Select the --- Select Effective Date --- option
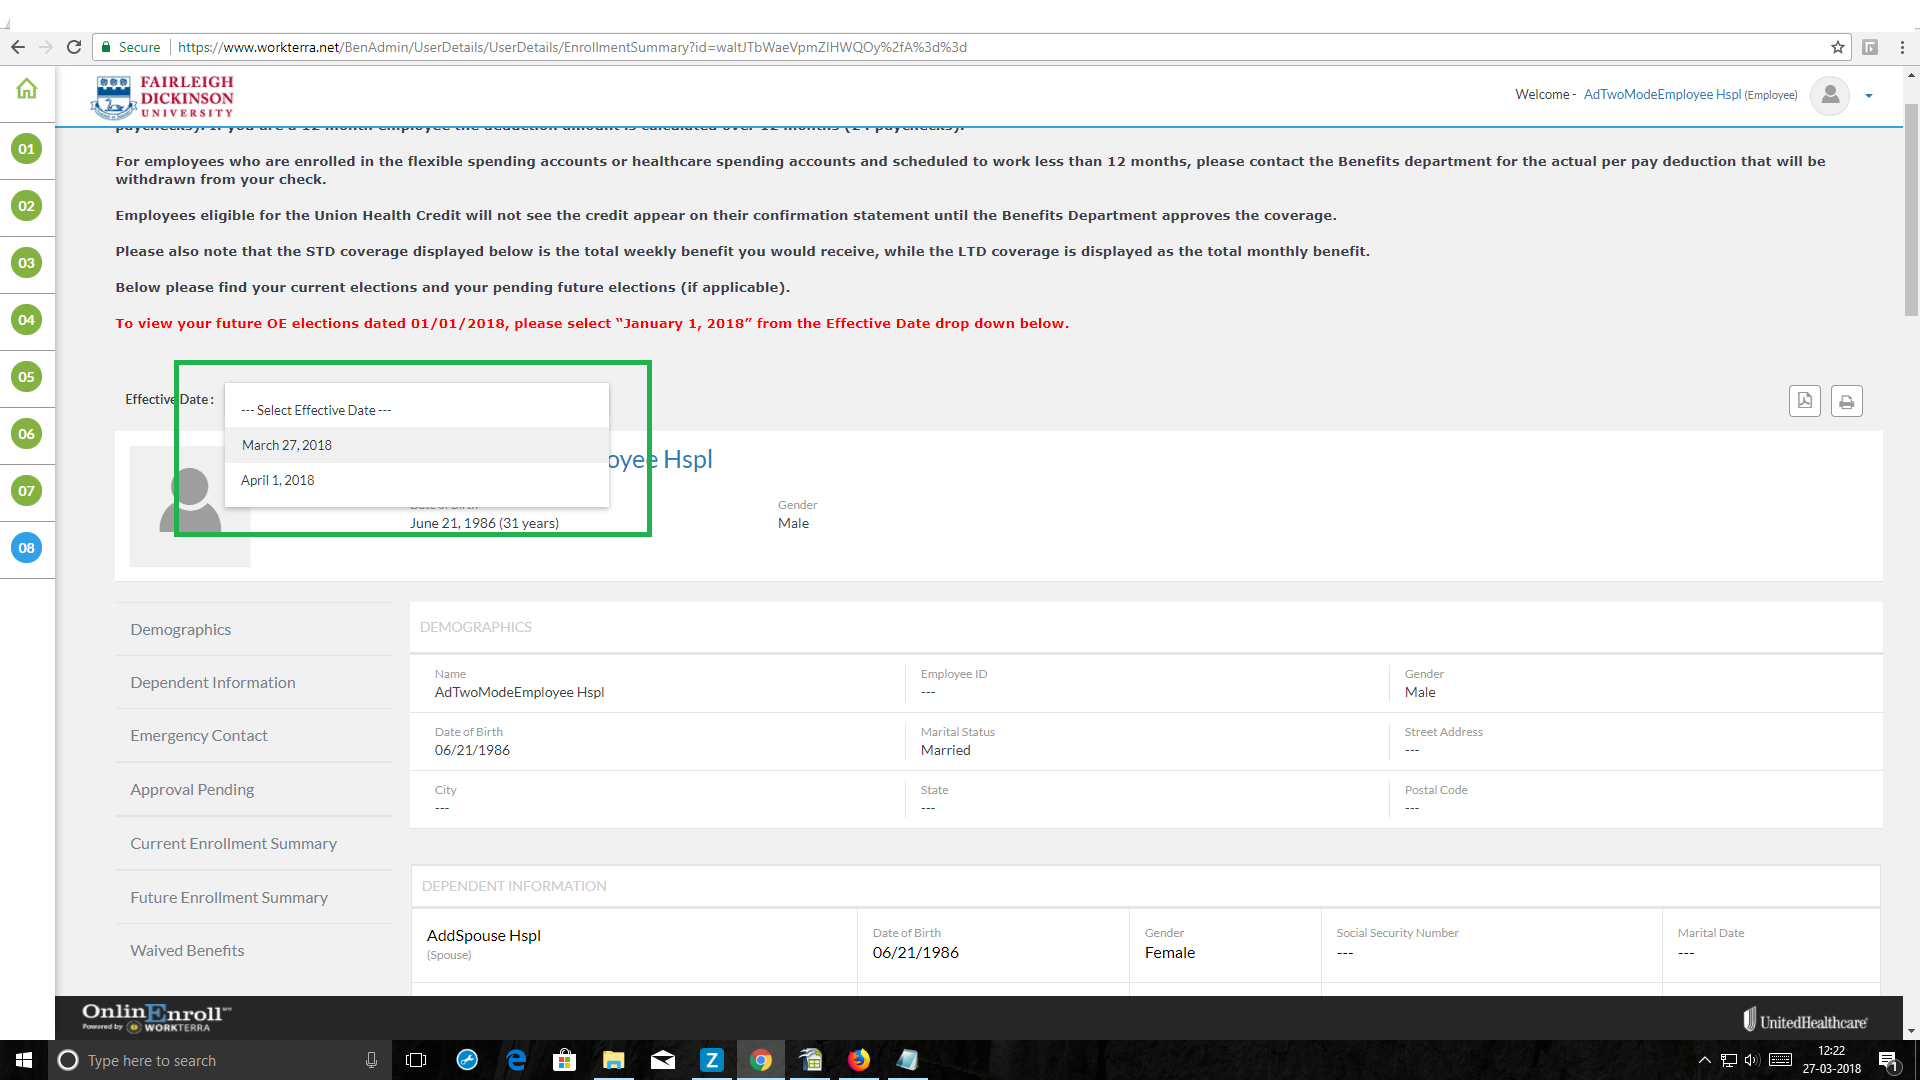Screen dimensions: 1920x1080 (417, 410)
